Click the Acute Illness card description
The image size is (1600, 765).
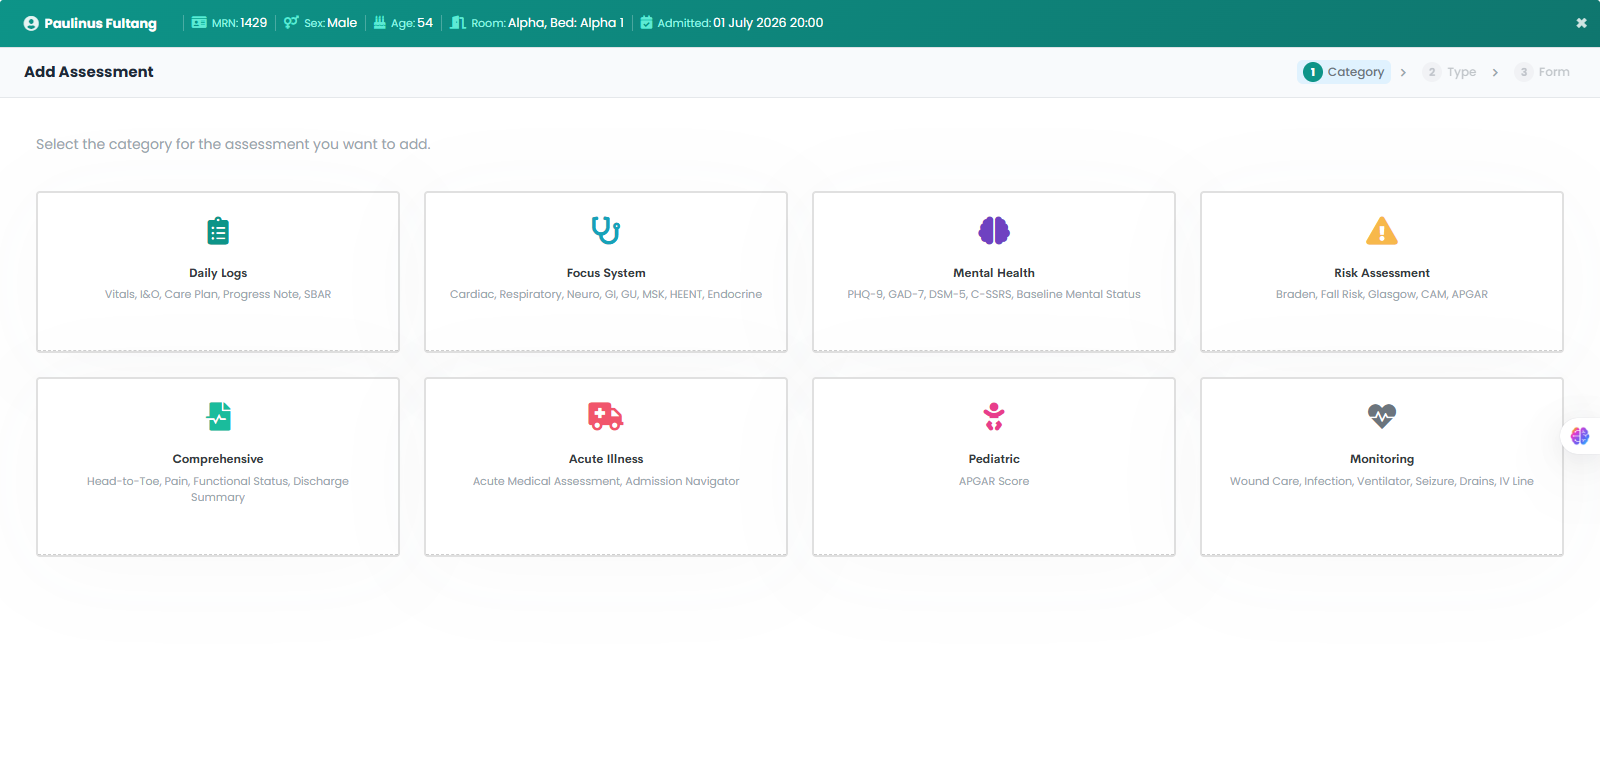[606, 481]
